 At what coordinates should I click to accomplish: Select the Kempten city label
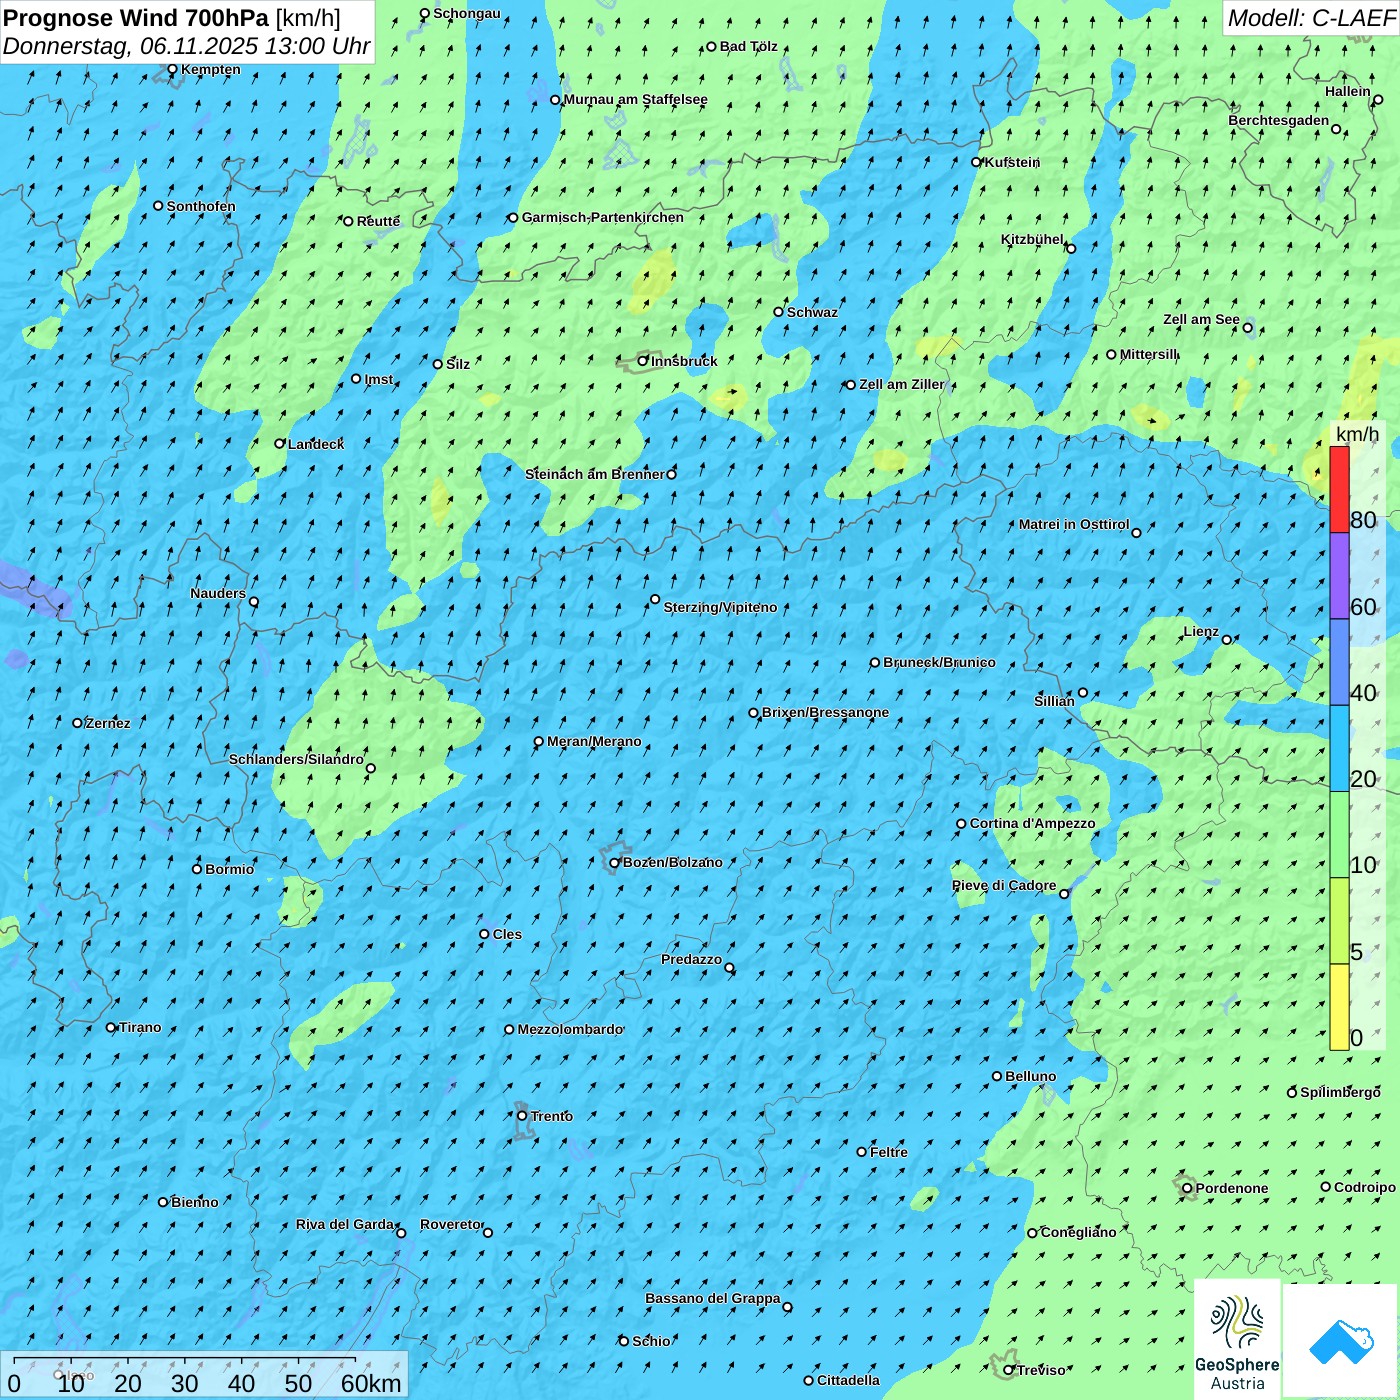point(210,69)
